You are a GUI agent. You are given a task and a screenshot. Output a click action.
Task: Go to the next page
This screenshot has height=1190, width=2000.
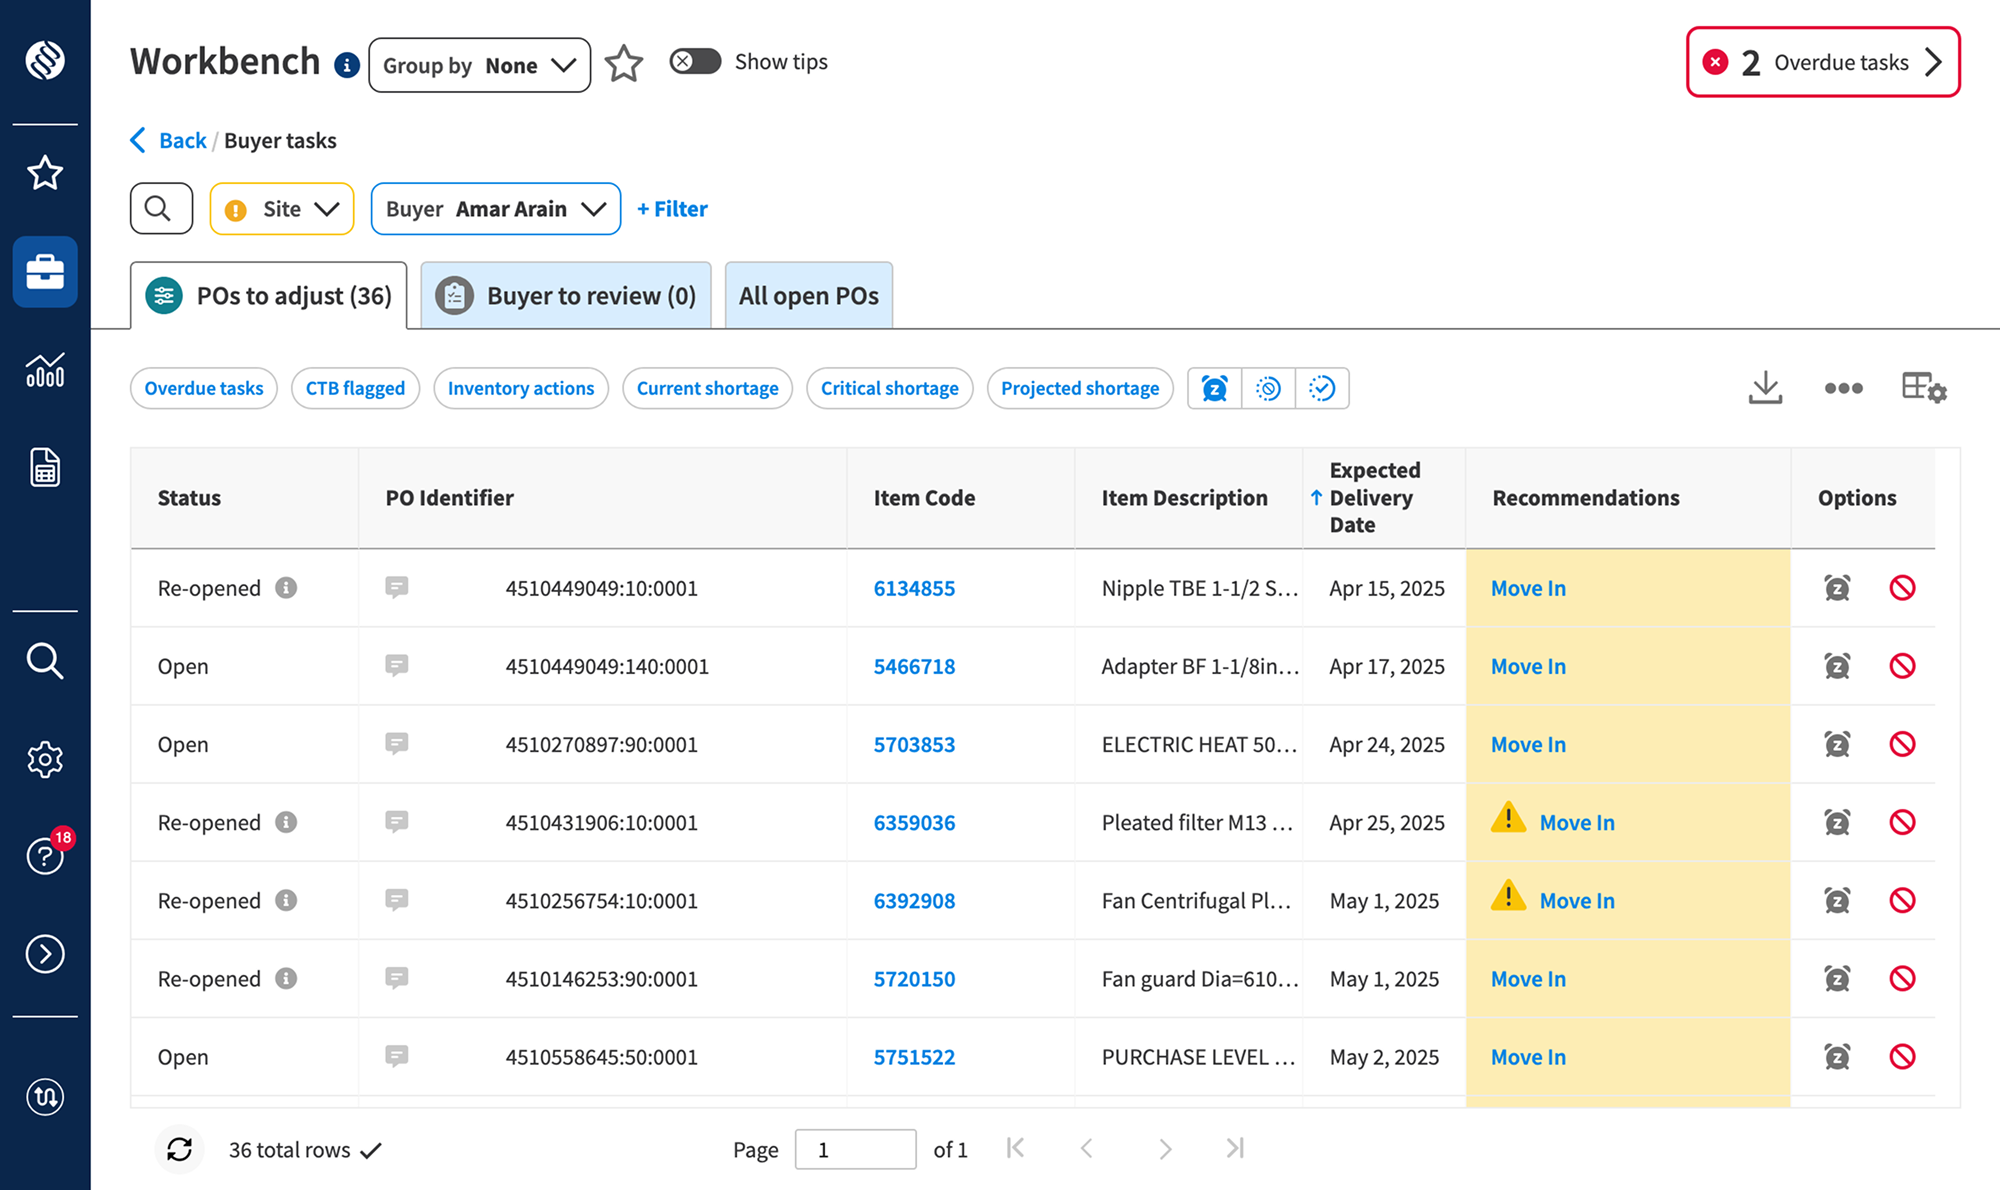click(x=1164, y=1148)
